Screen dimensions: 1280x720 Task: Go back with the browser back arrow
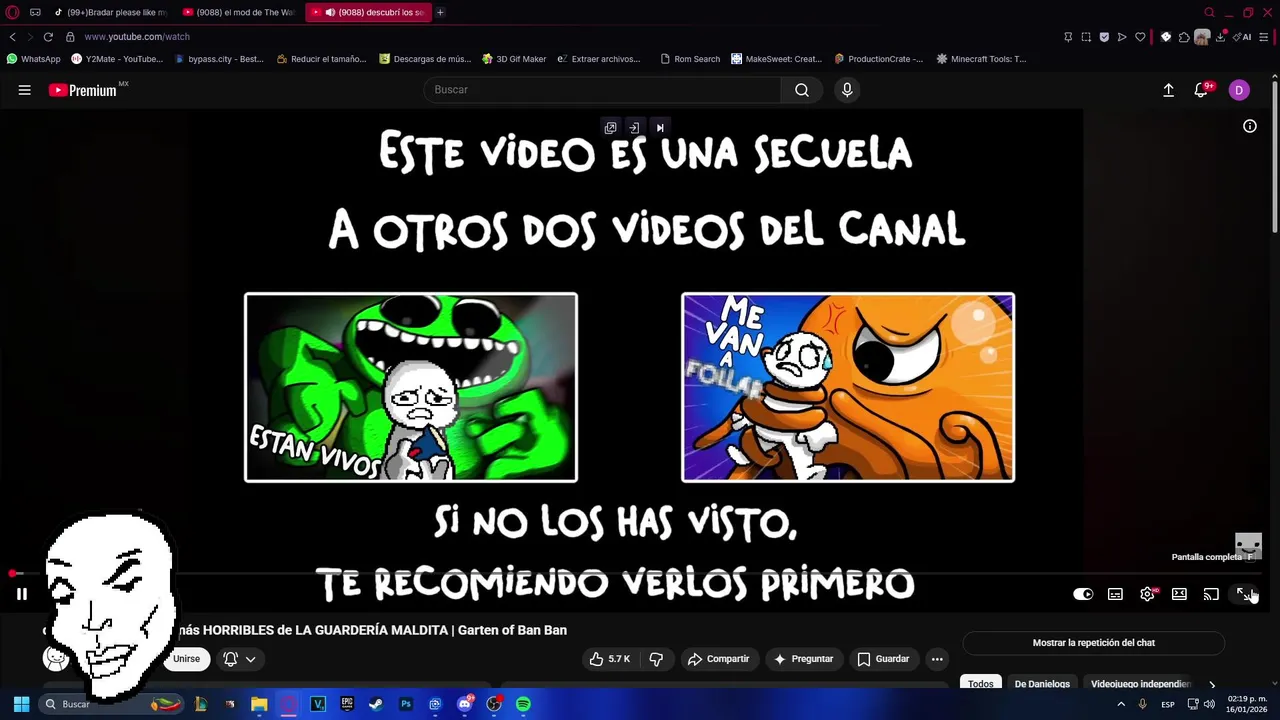pyautogui.click(x=12, y=37)
